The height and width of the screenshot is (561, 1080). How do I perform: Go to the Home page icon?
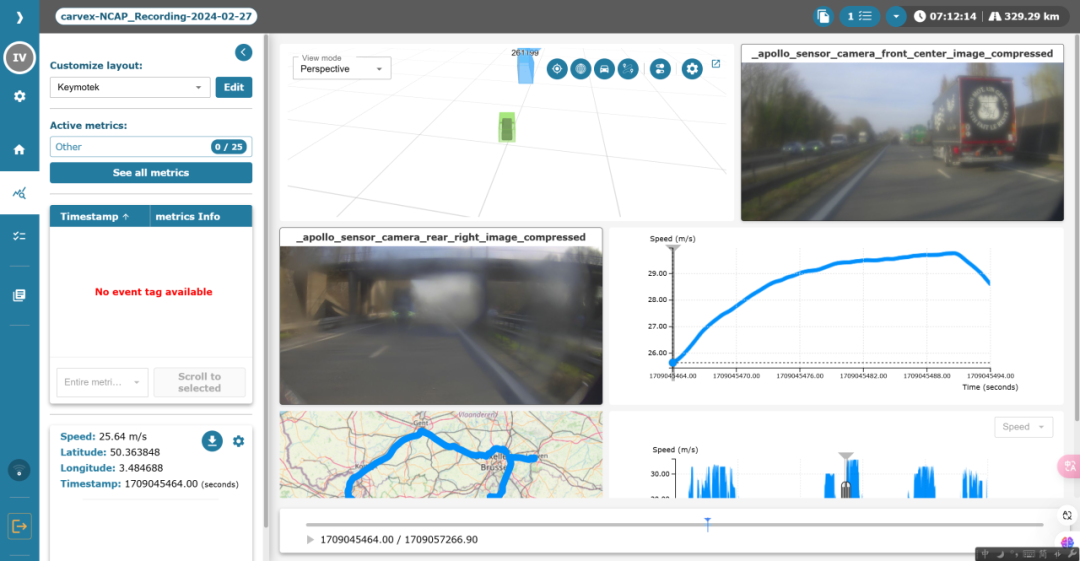[x=19, y=150]
